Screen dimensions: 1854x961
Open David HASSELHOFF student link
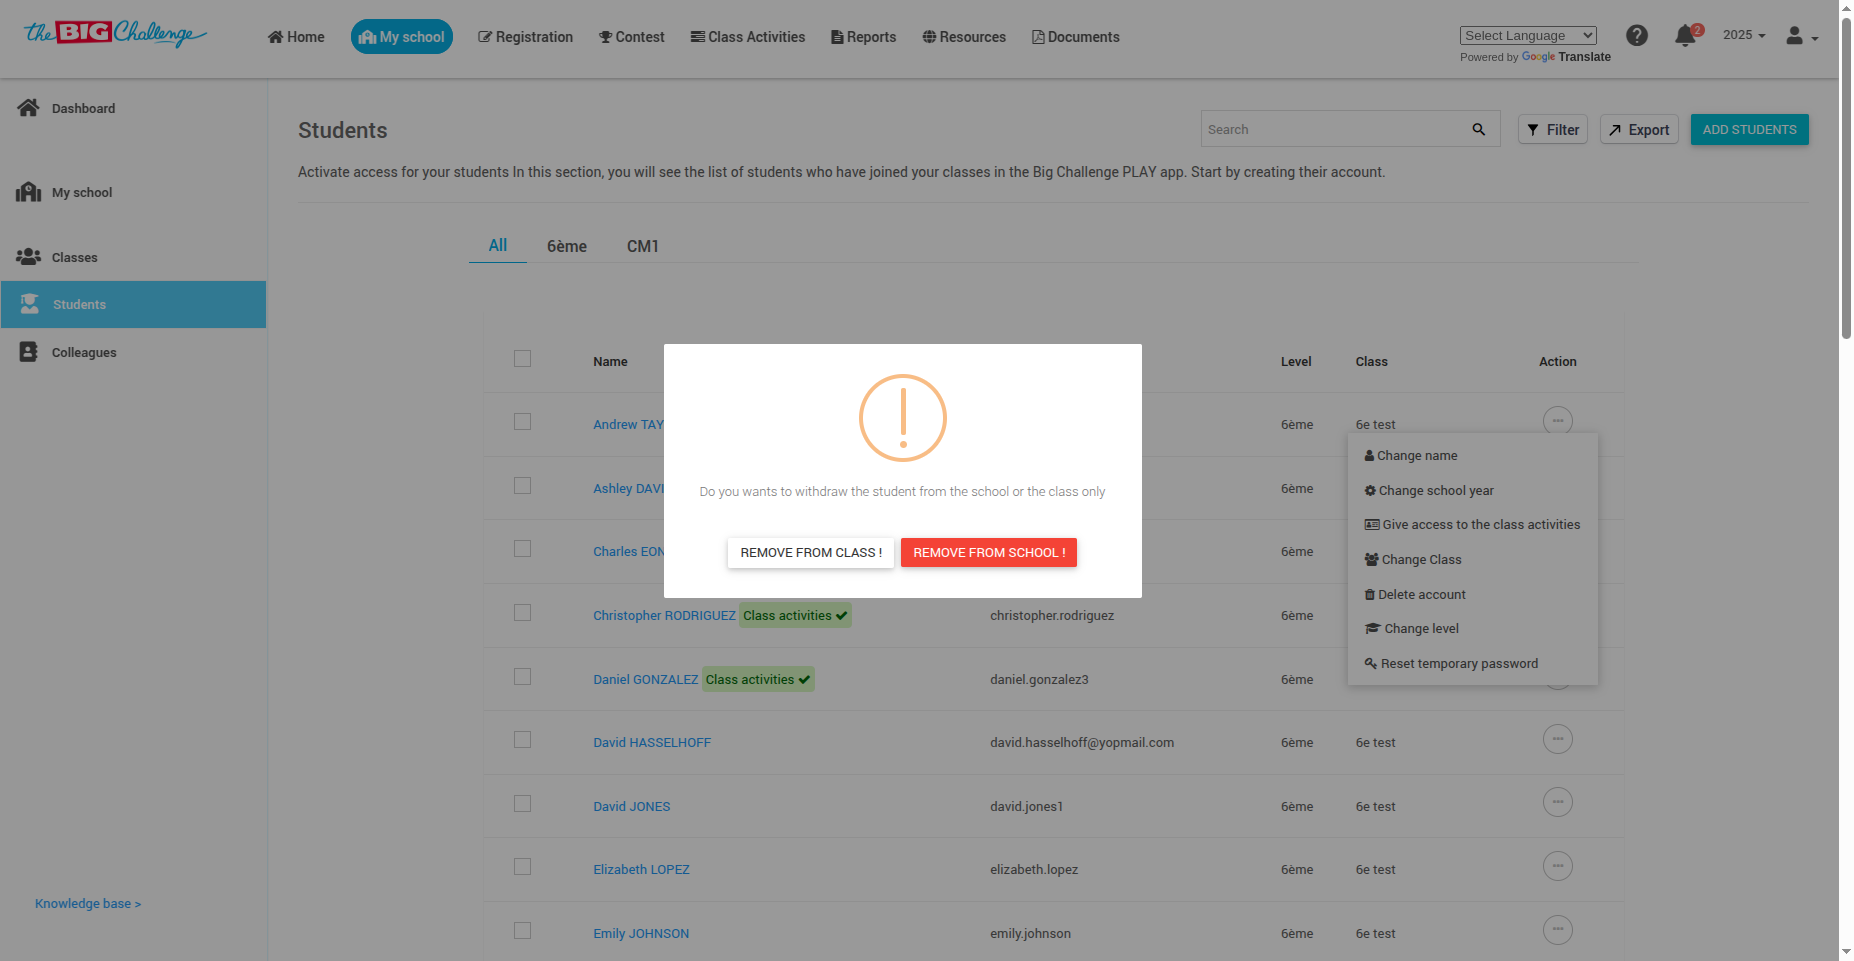coord(652,742)
